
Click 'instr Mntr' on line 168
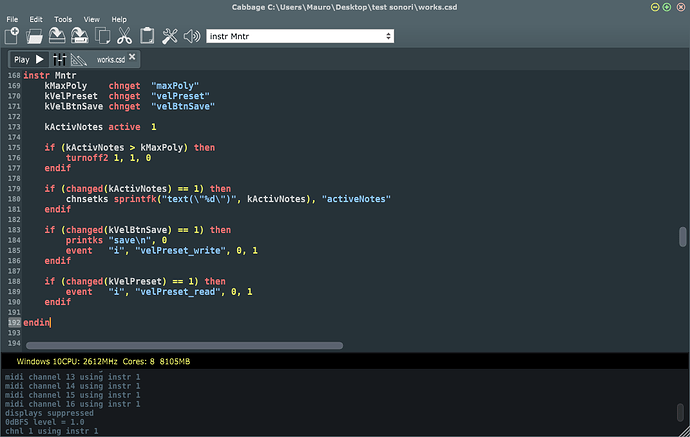coord(50,75)
